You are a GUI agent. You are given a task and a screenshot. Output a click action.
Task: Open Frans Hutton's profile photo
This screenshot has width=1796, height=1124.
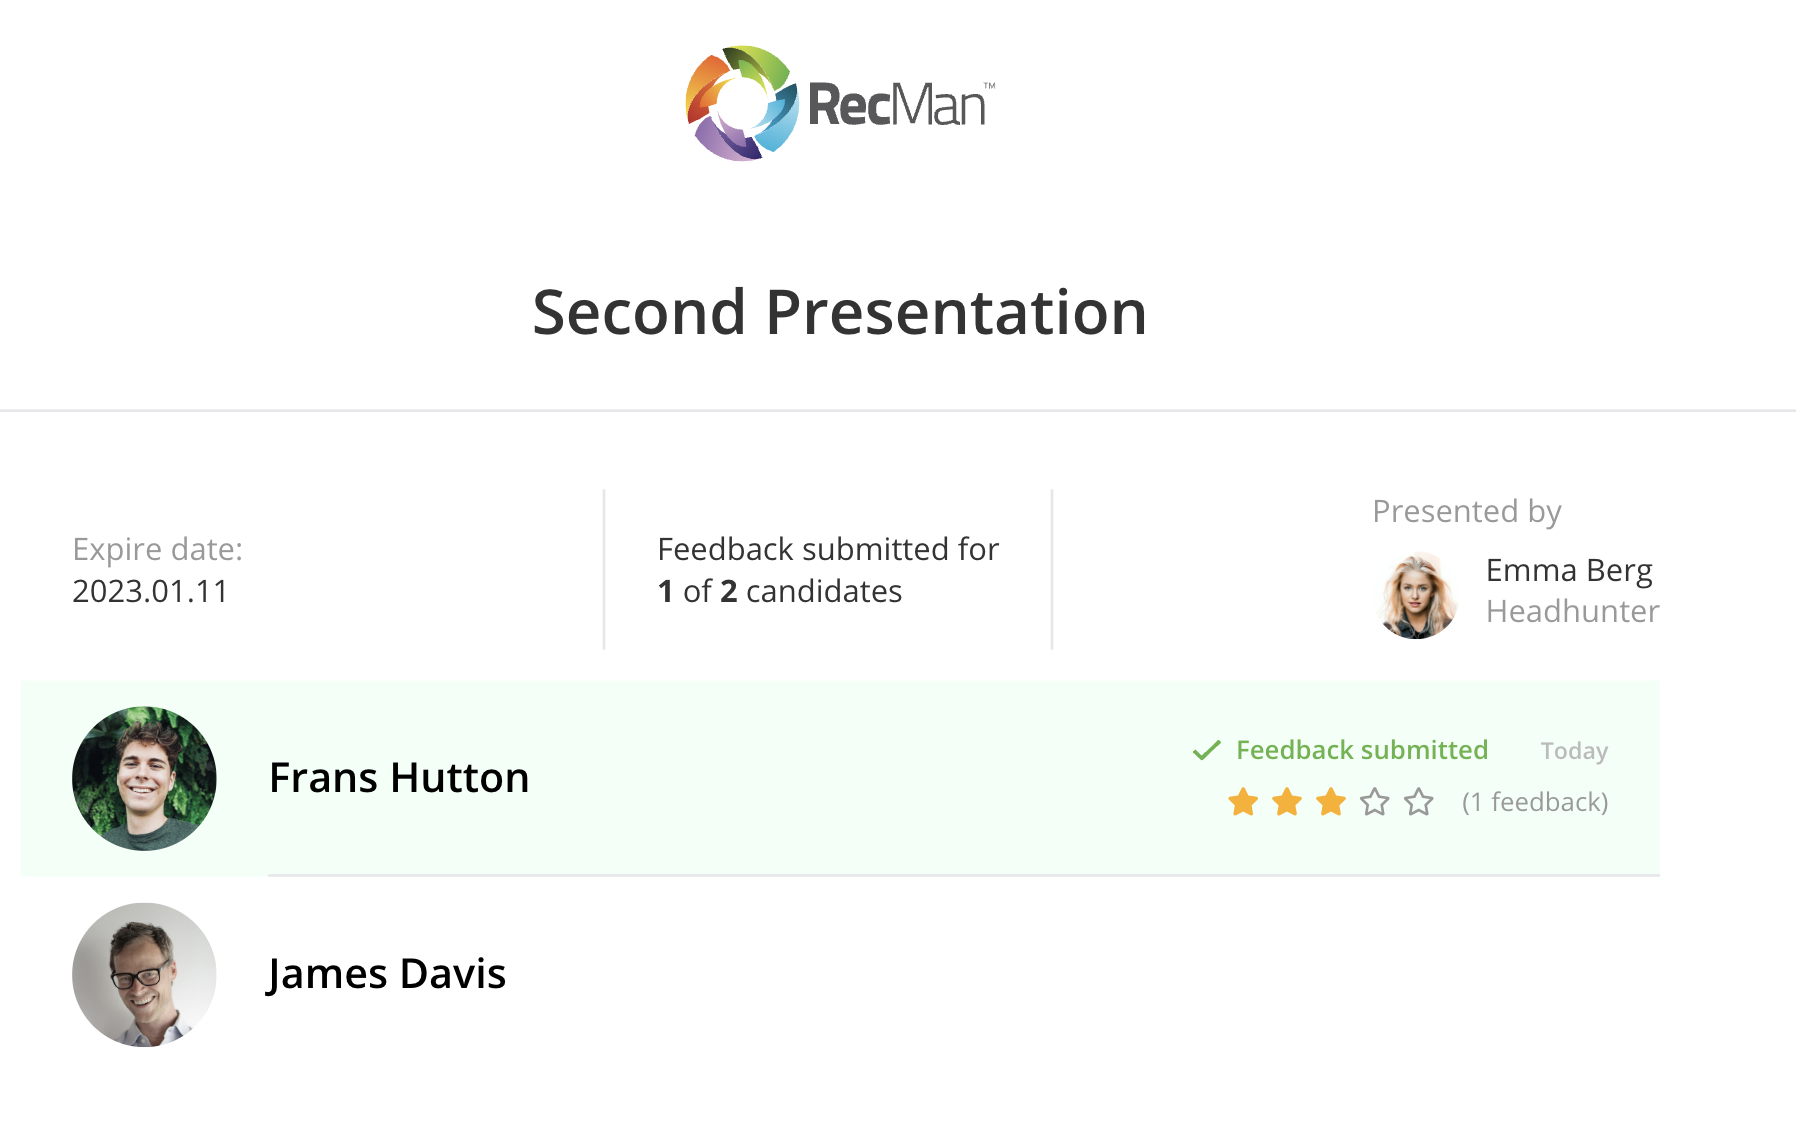click(144, 778)
